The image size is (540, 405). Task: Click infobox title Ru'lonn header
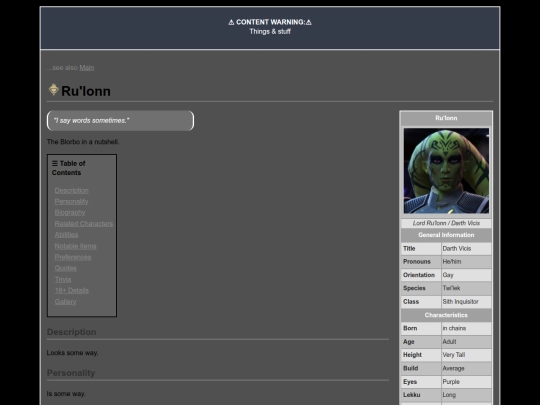(446, 118)
